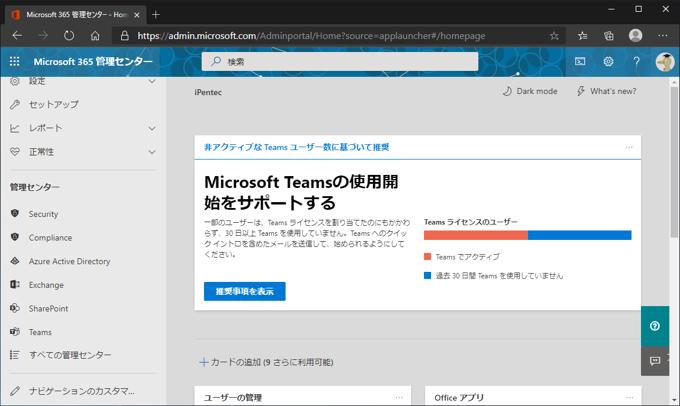The height and width of the screenshot is (406, 680).
Task: Open a new browser tab
Action: [x=156, y=15]
